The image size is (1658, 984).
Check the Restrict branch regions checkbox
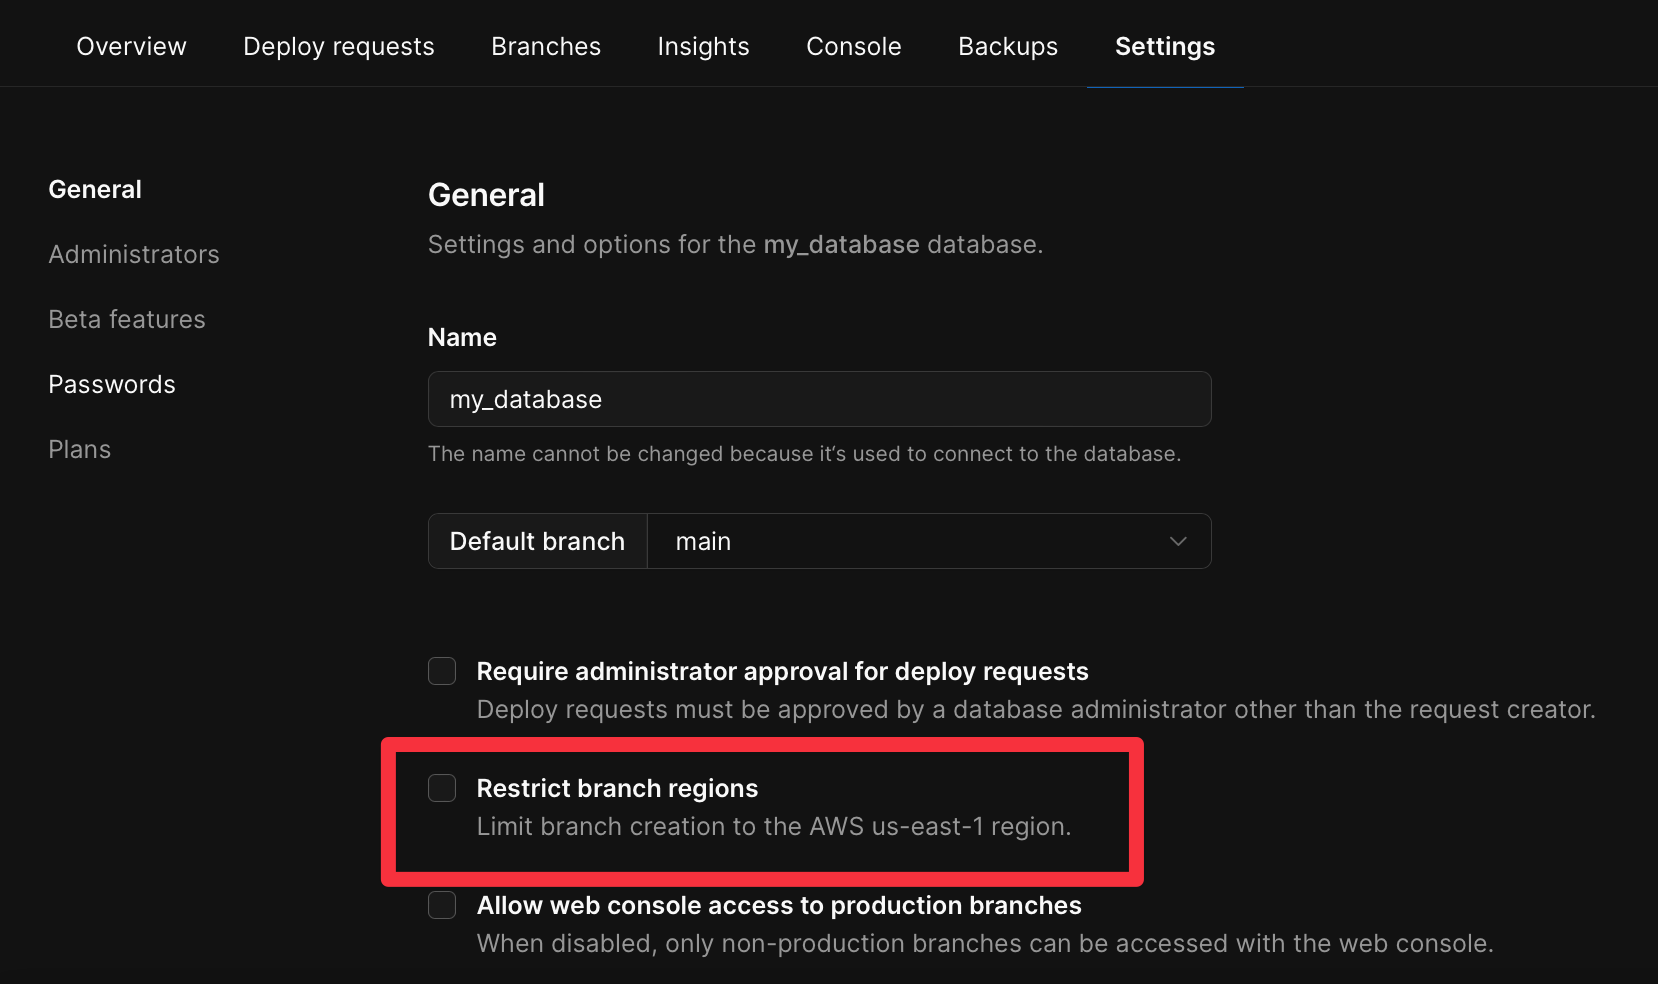[441, 788]
